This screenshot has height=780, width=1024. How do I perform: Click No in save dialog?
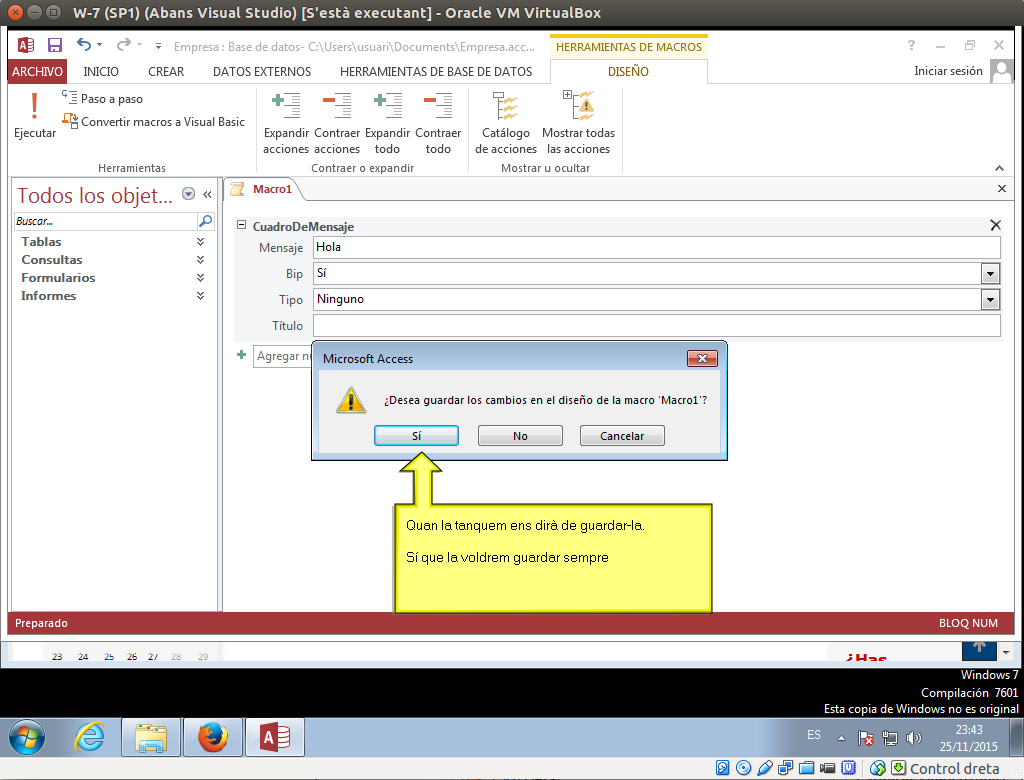(520, 436)
